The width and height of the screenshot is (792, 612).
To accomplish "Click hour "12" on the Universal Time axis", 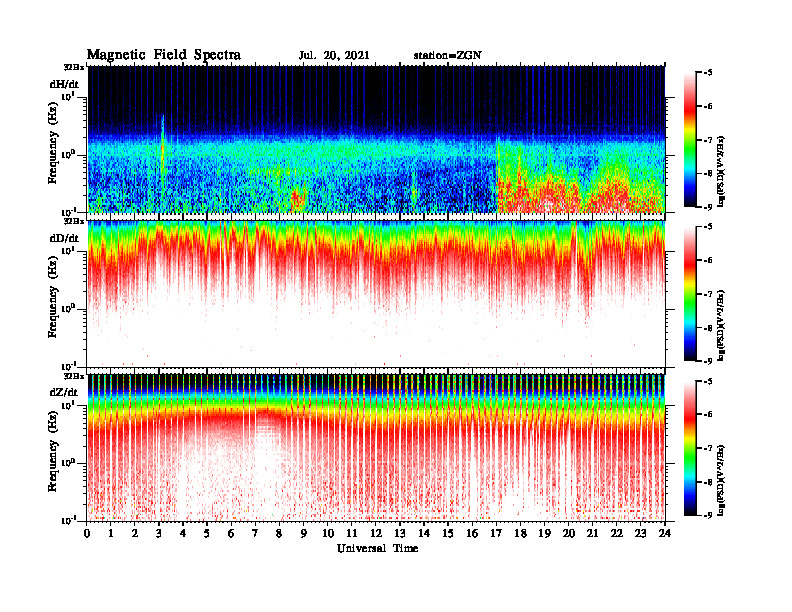I will [x=376, y=533].
